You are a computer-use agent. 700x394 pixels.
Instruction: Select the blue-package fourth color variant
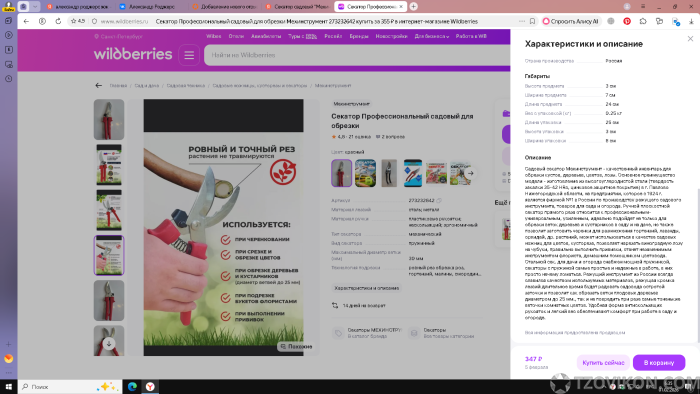click(413, 173)
